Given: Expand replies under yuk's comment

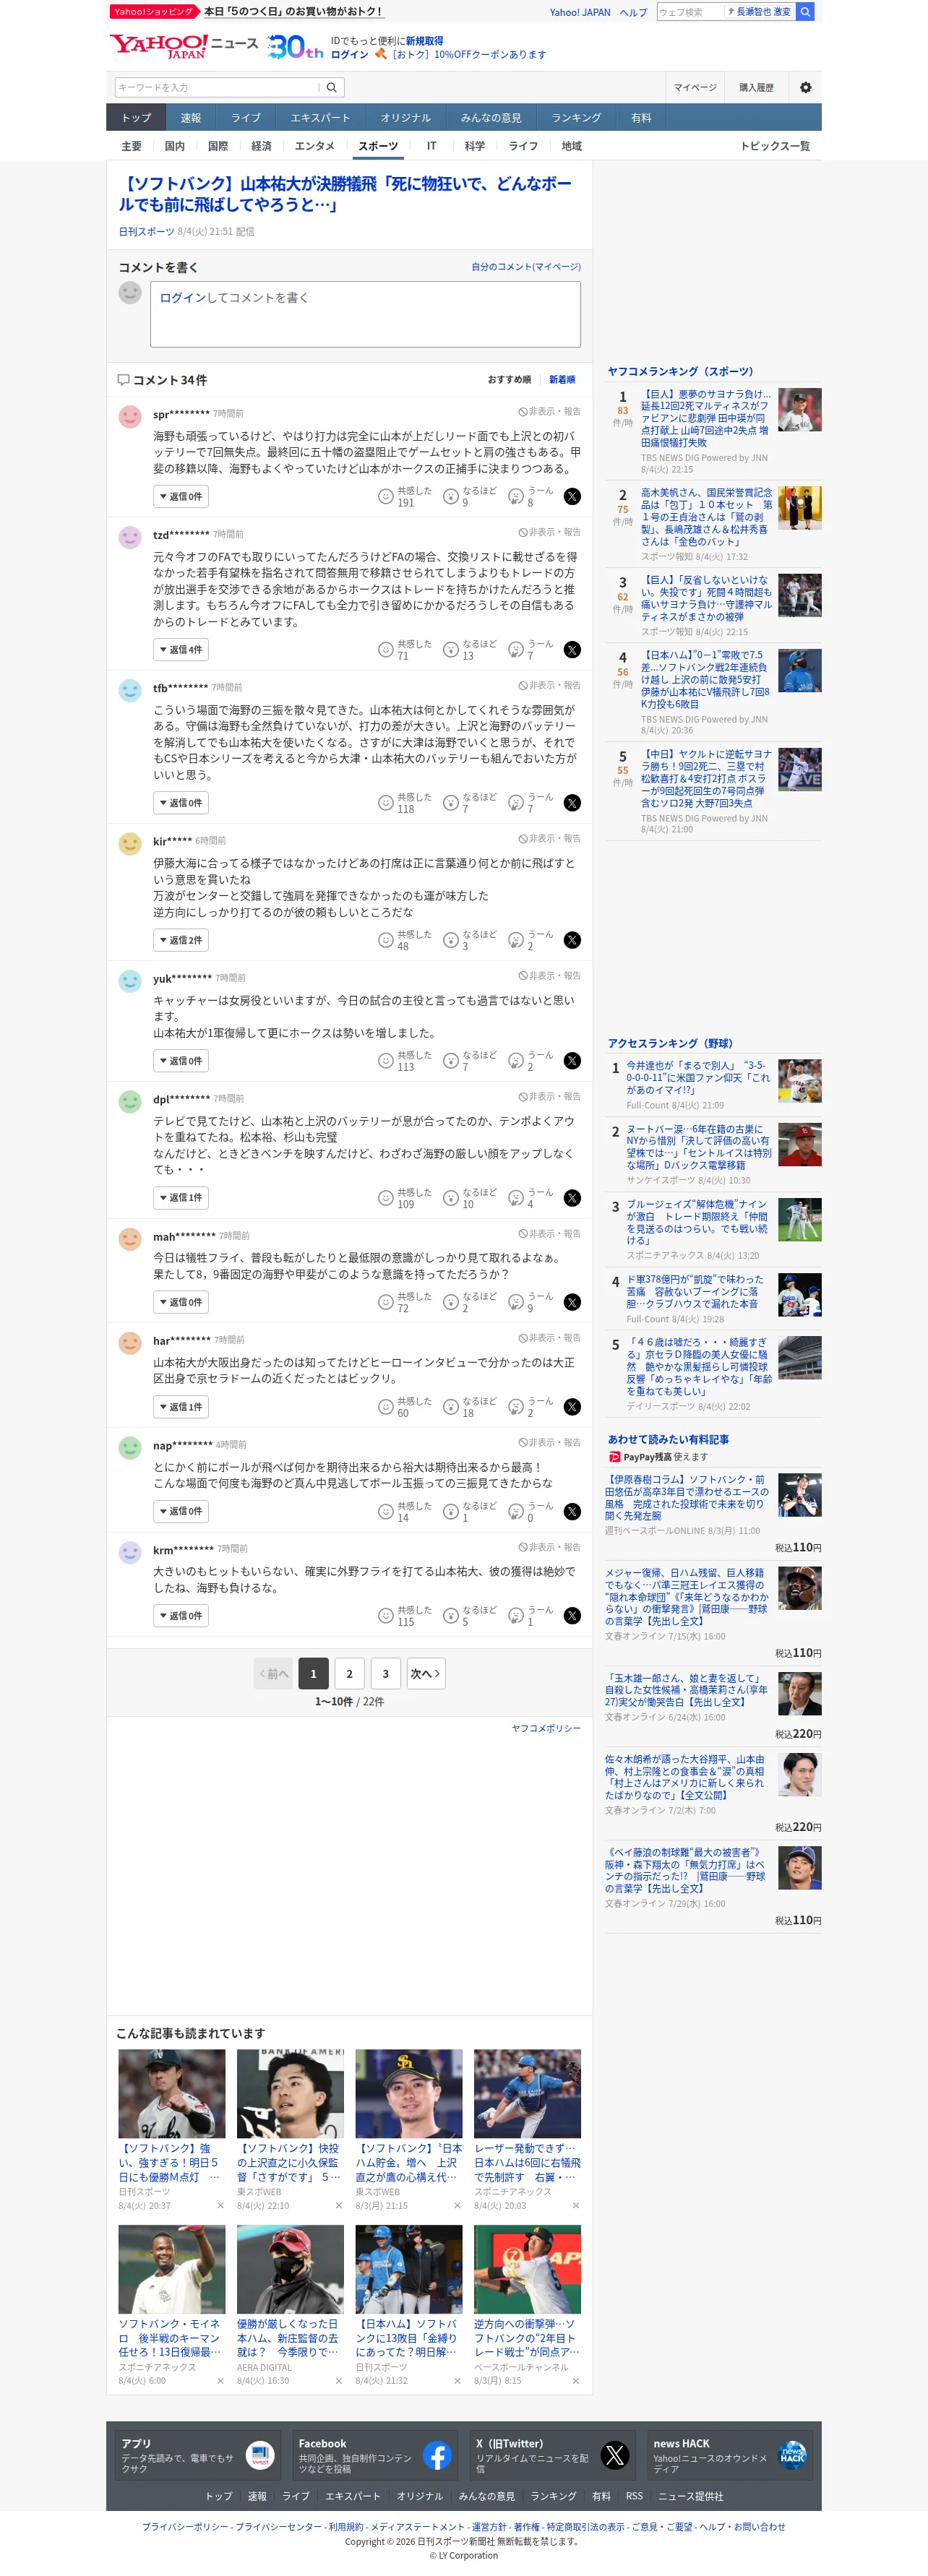Looking at the screenshot, I should tap(181, 1061).
